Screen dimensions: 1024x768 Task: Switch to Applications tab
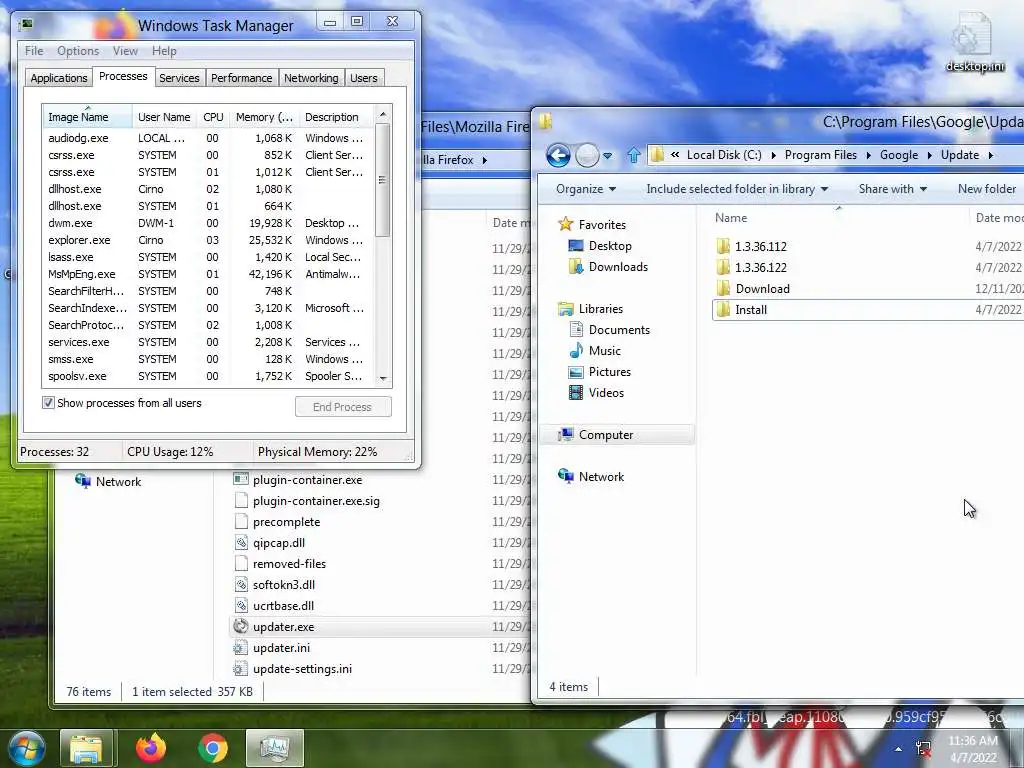59,78
